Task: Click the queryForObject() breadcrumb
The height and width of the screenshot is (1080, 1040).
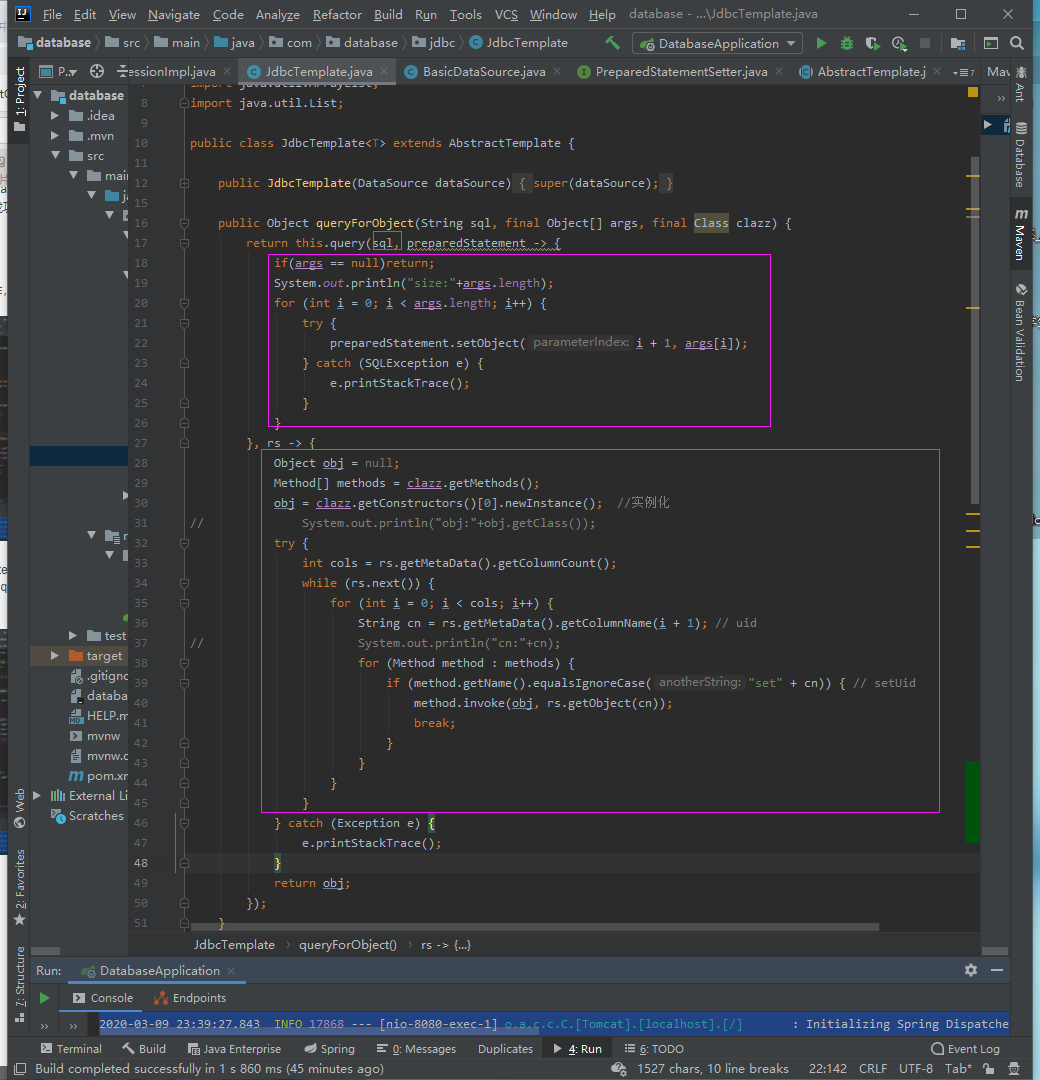Action: coord(348,945)
